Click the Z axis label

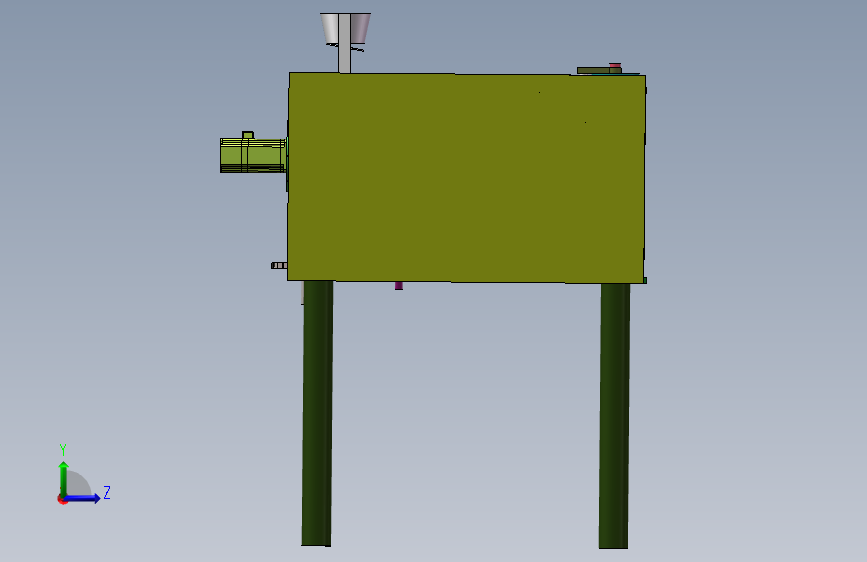[107, 492]
